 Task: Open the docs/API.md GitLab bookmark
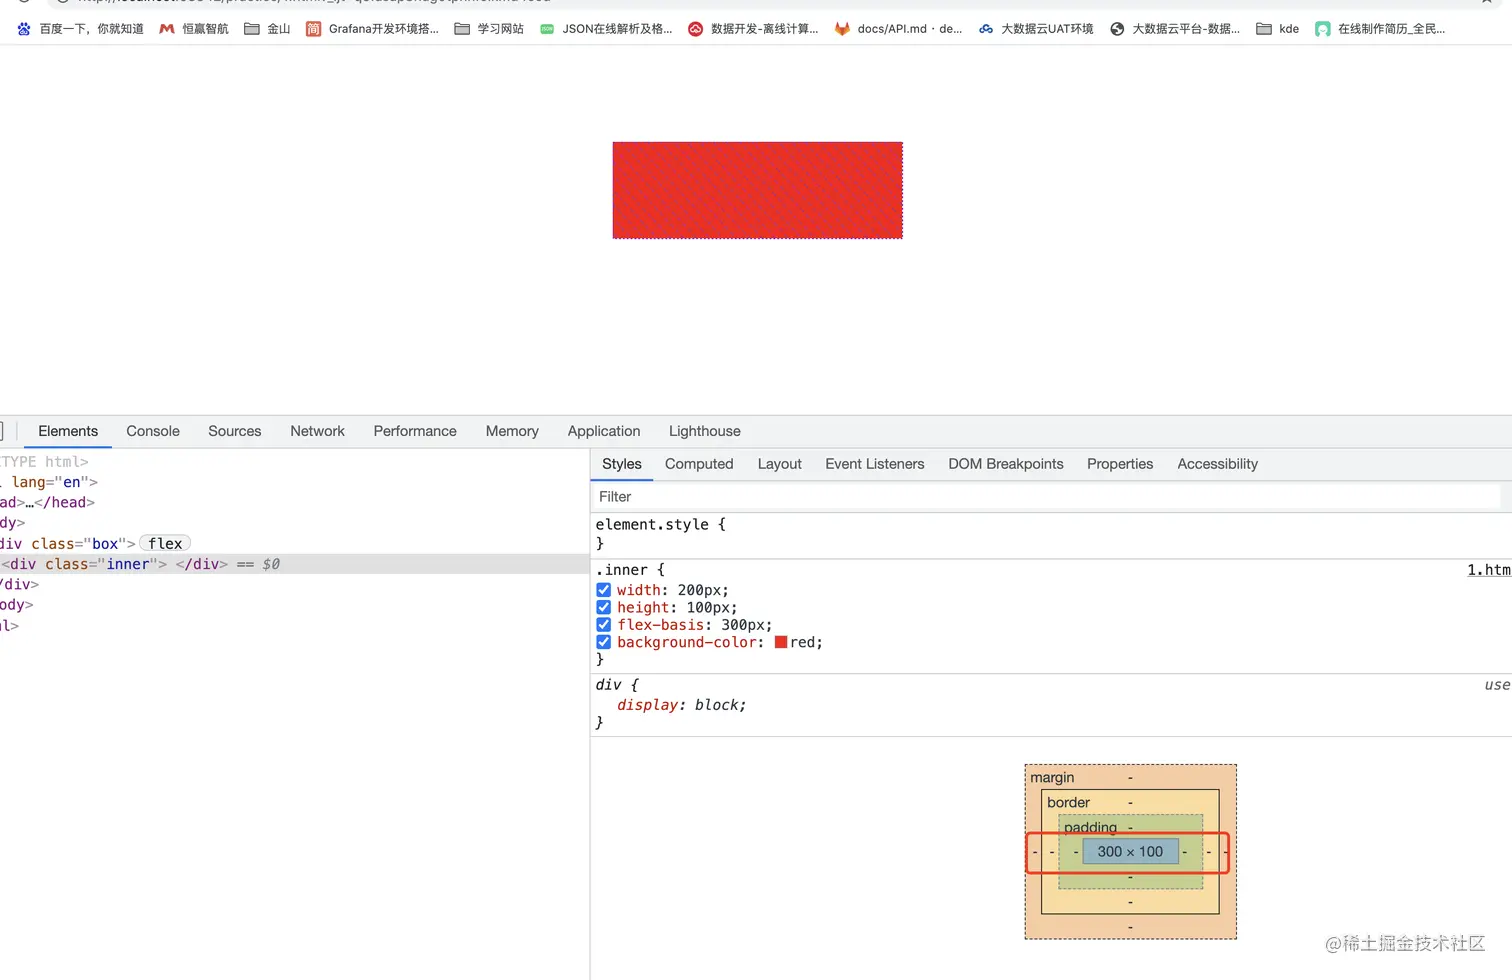pos(898,29)
